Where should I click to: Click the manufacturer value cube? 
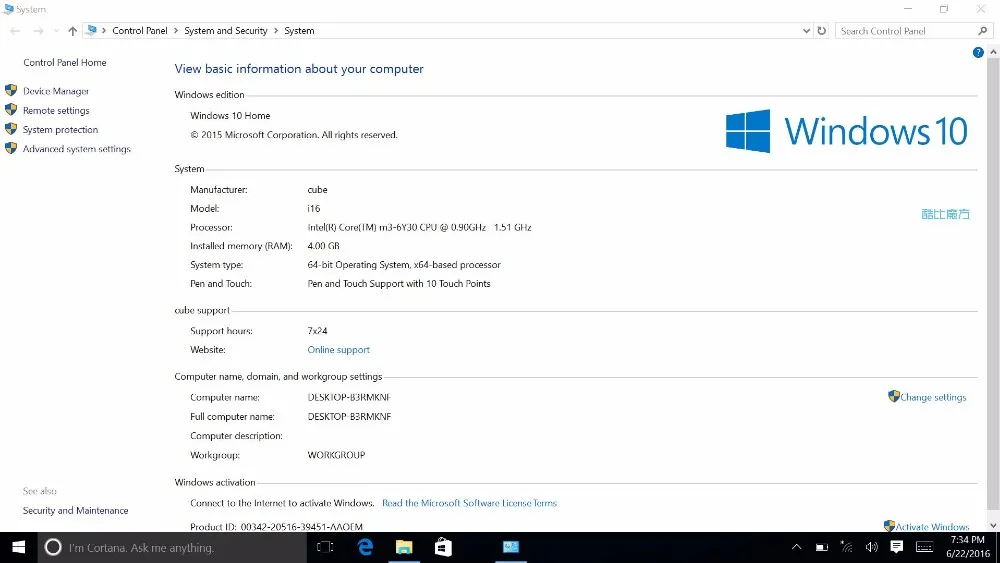click(x=317, y=189)
